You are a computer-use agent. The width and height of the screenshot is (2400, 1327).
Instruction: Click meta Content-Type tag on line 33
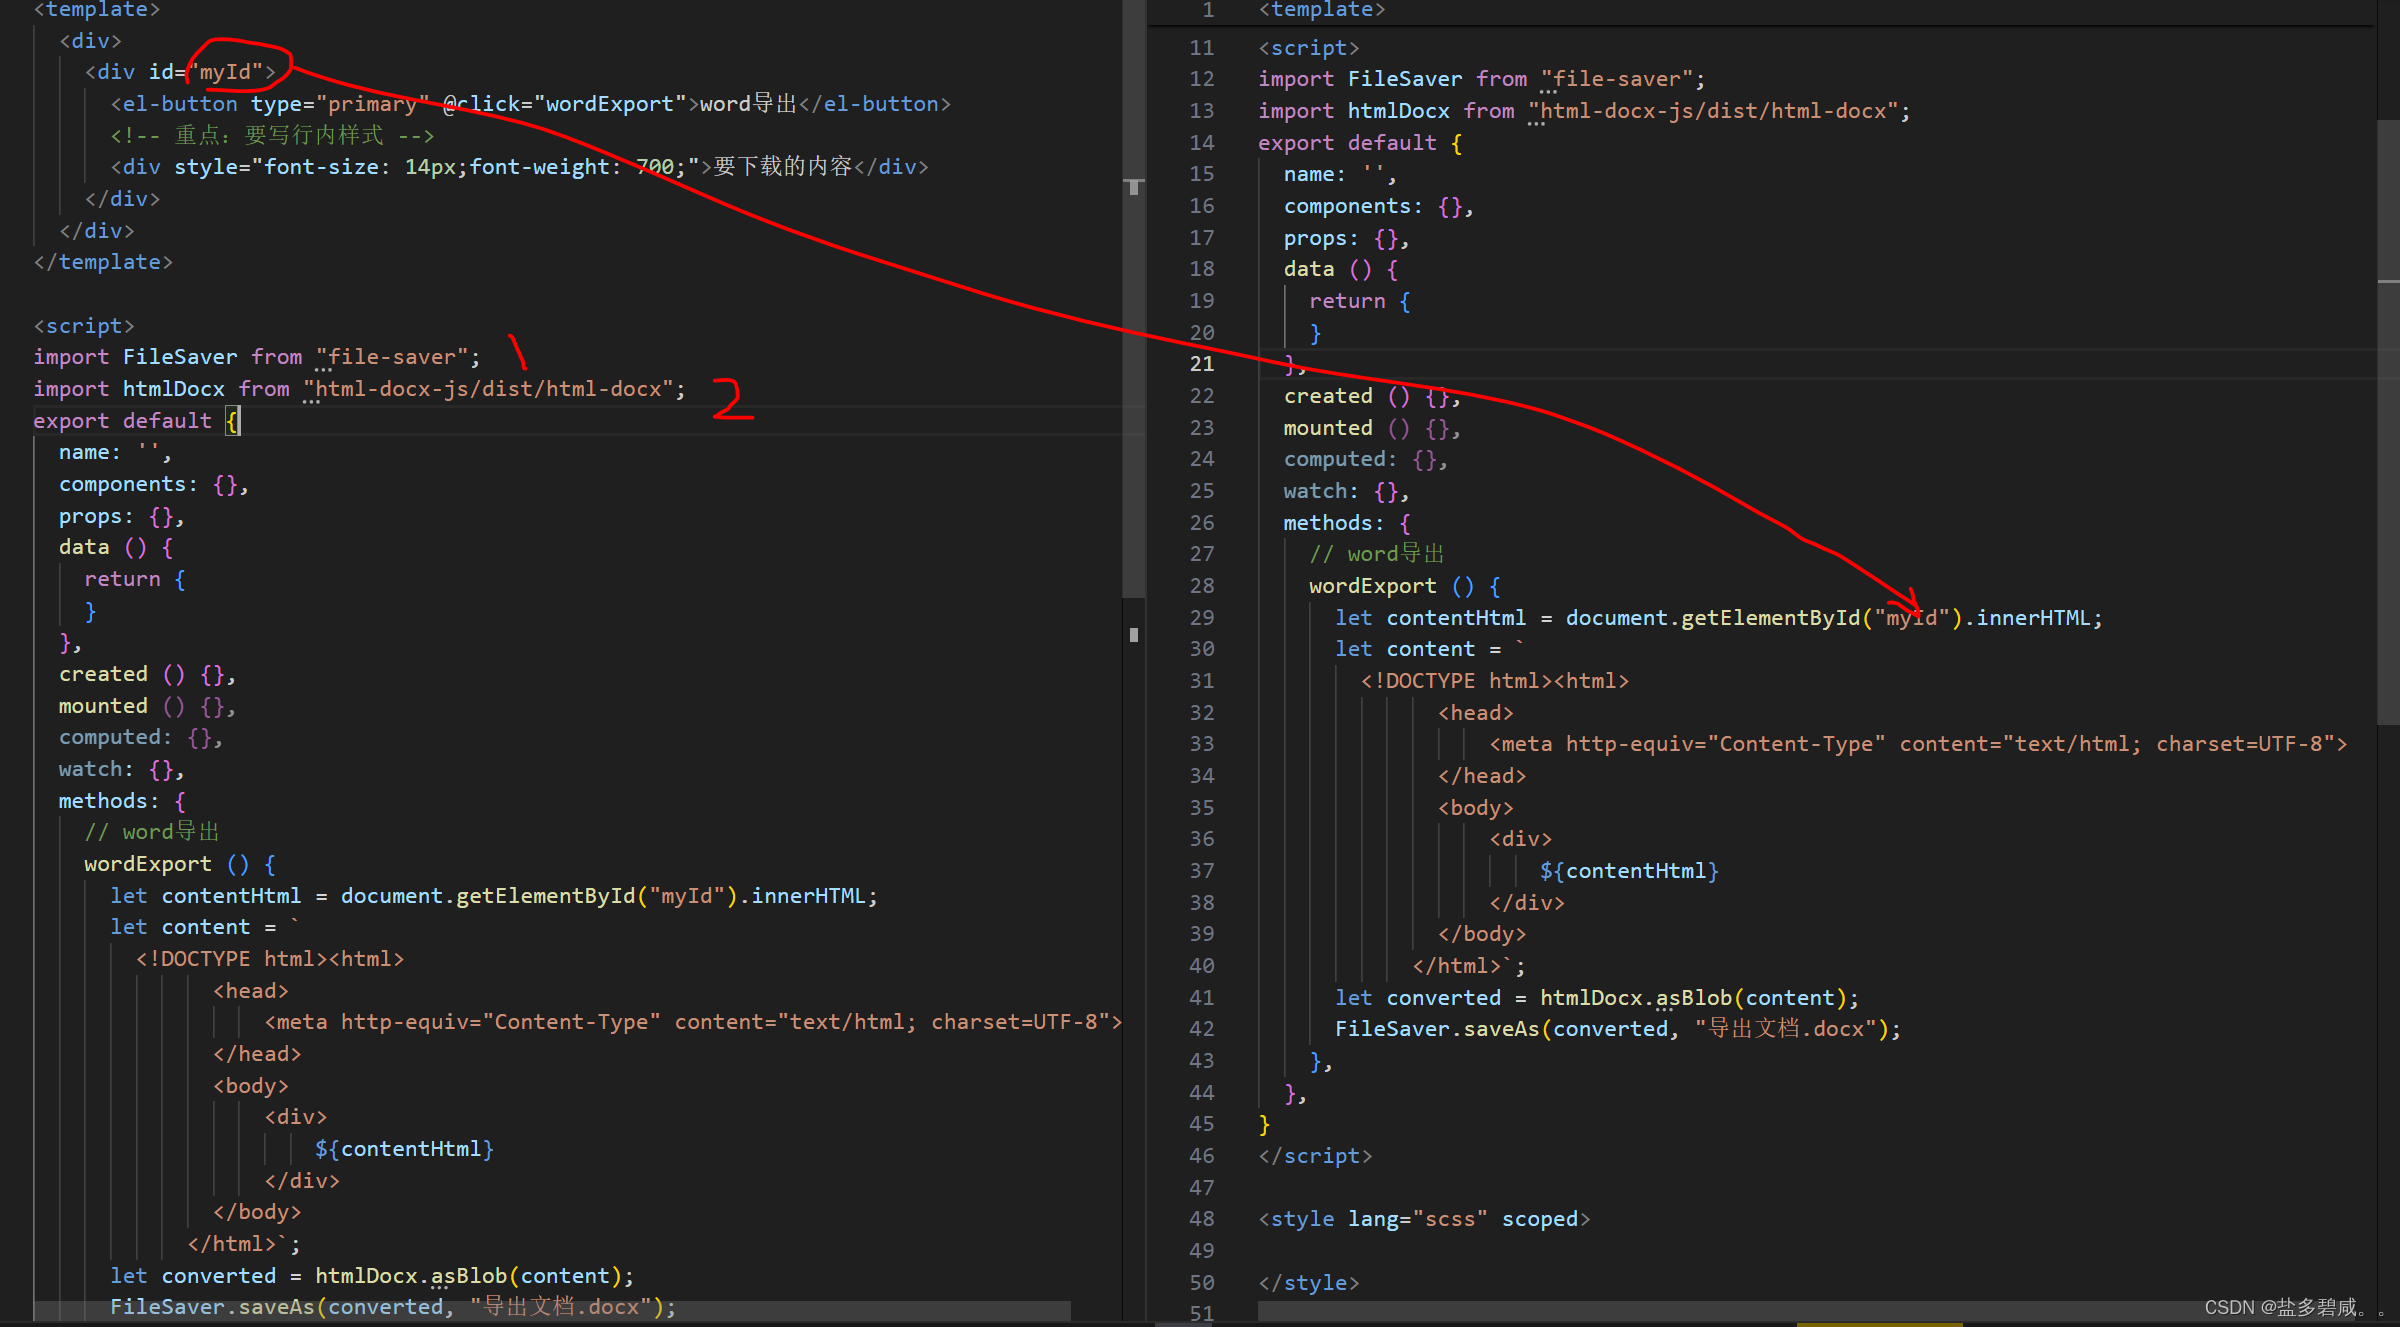(x=1918, y=744)
